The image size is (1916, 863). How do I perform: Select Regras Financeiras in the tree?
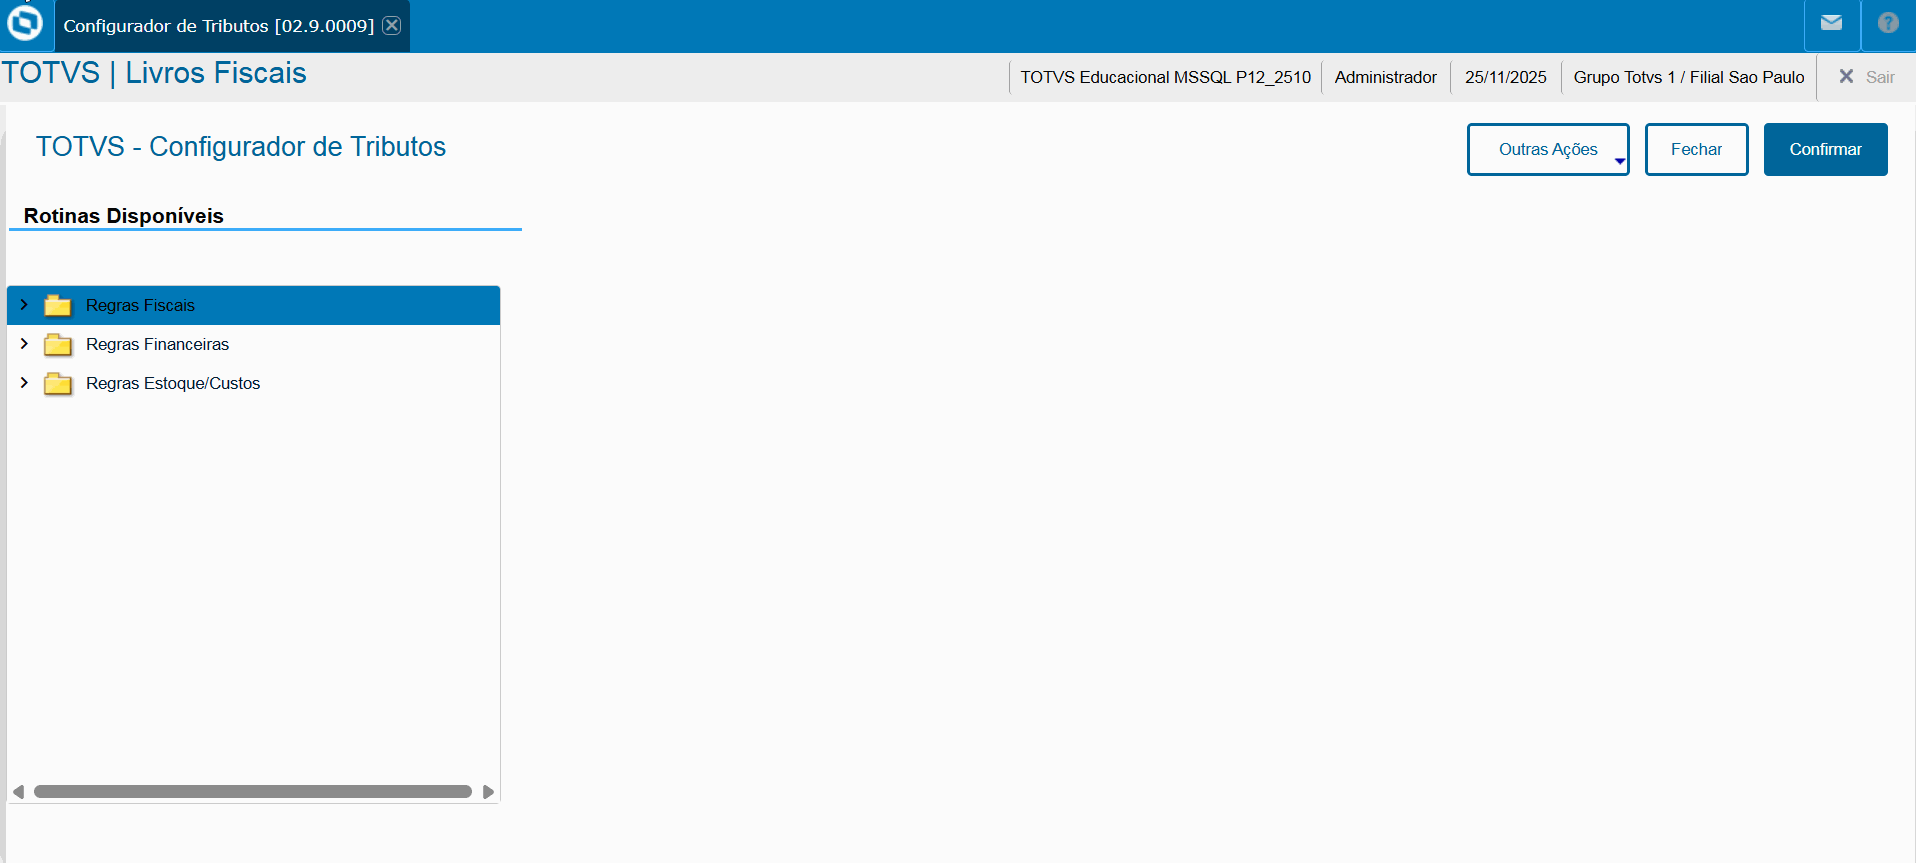coord(254,344)
